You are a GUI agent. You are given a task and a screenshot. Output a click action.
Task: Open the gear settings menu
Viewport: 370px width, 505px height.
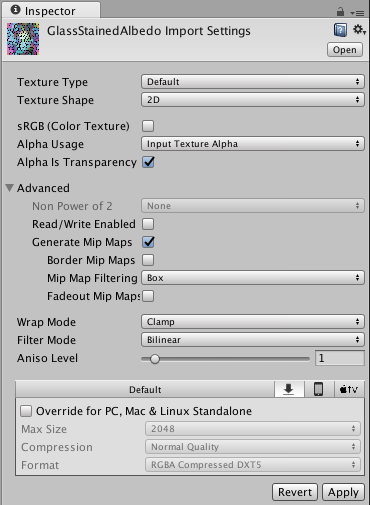point(359,30)
